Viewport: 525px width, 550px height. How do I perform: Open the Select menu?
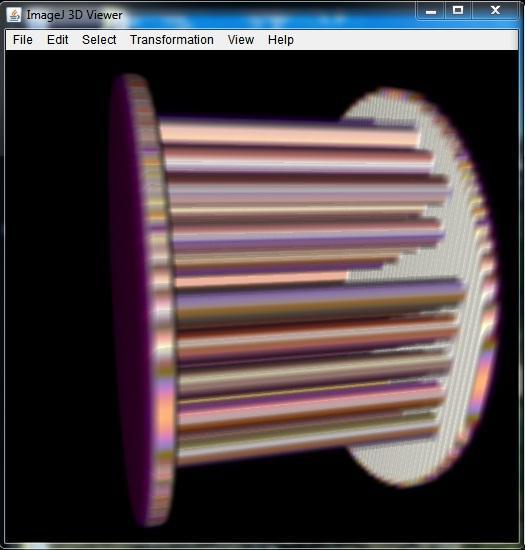coord(99,40)
